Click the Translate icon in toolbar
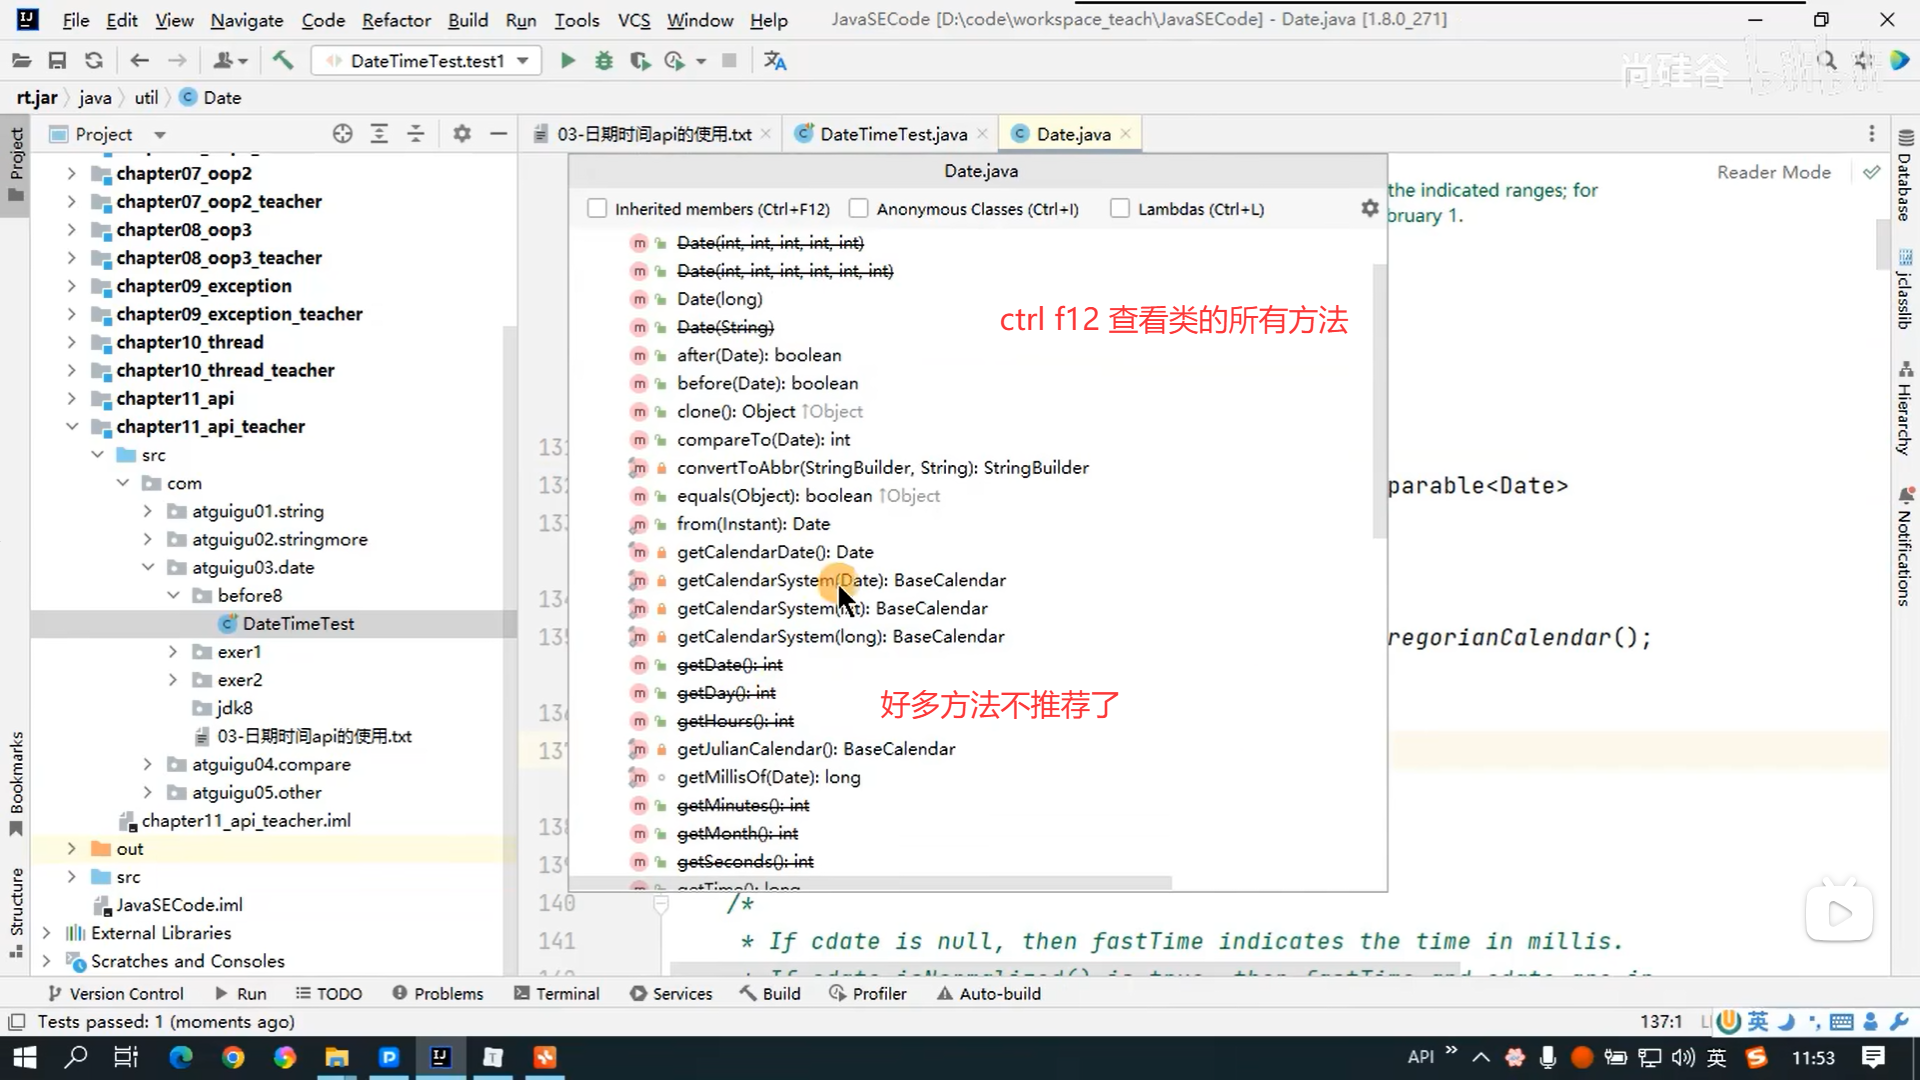The width and height of the screenshot is (1920, 1080). (775, 61)
